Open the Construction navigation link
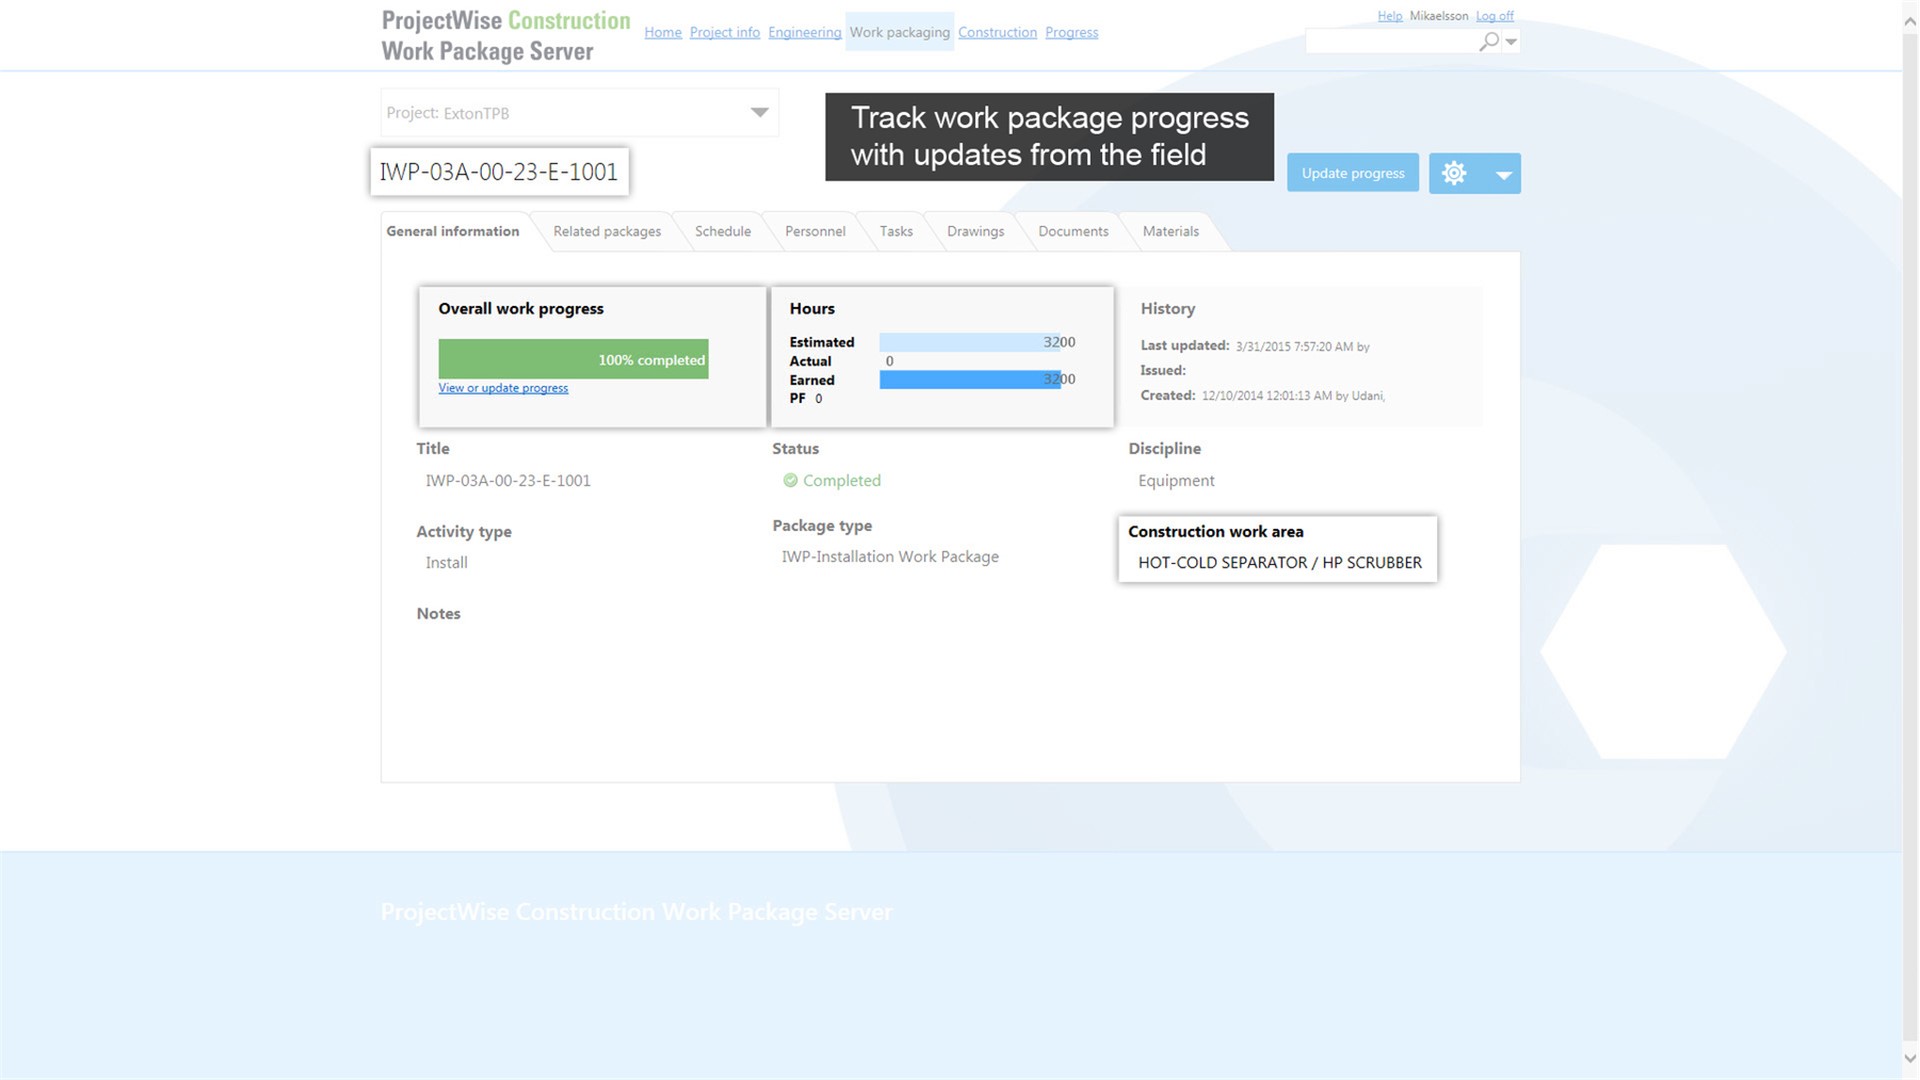 click(997, 32)
